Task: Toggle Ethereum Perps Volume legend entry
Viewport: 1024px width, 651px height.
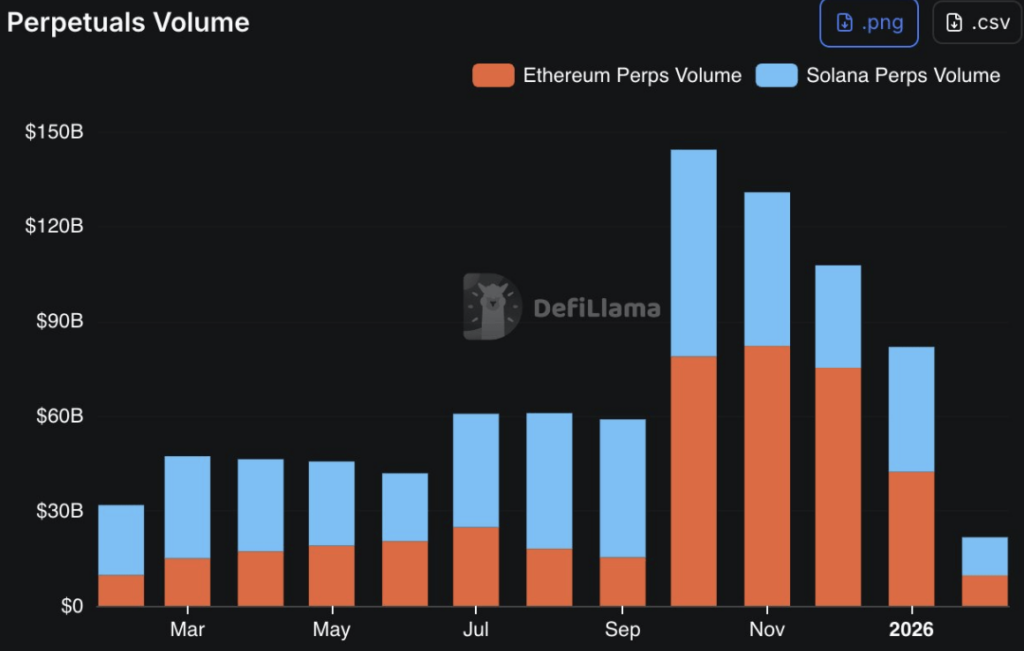Action: (607, 75)
